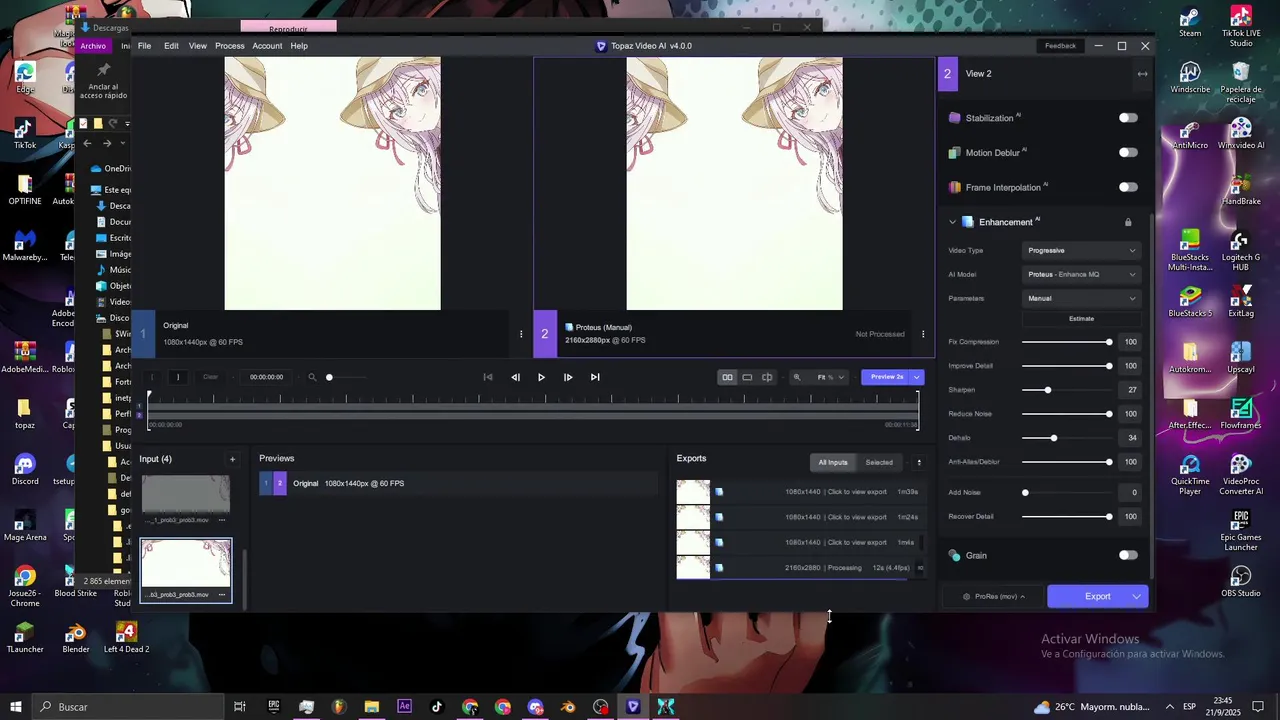1280x720 pixels.
Task: Select split compare view layout icon
Action: point(767,377)
